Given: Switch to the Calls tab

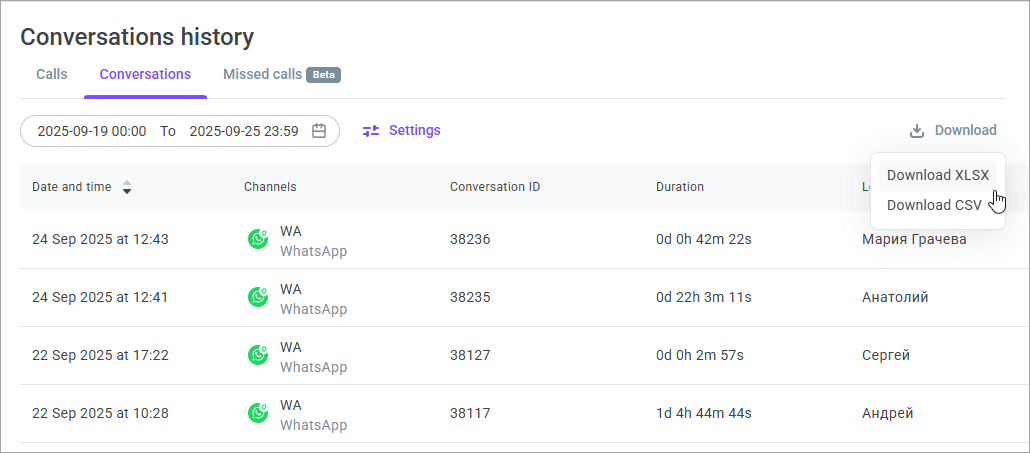Looking at the screenshot, I should click(x=52, y=74).
